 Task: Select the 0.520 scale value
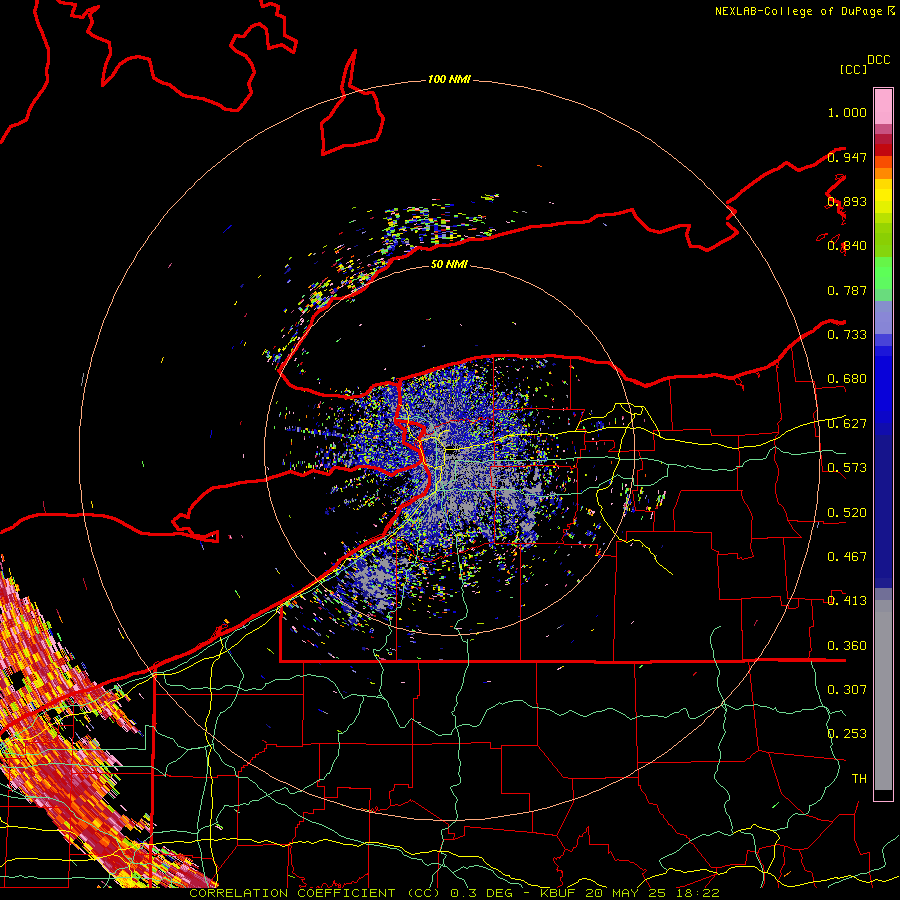(x=847, y=513)
